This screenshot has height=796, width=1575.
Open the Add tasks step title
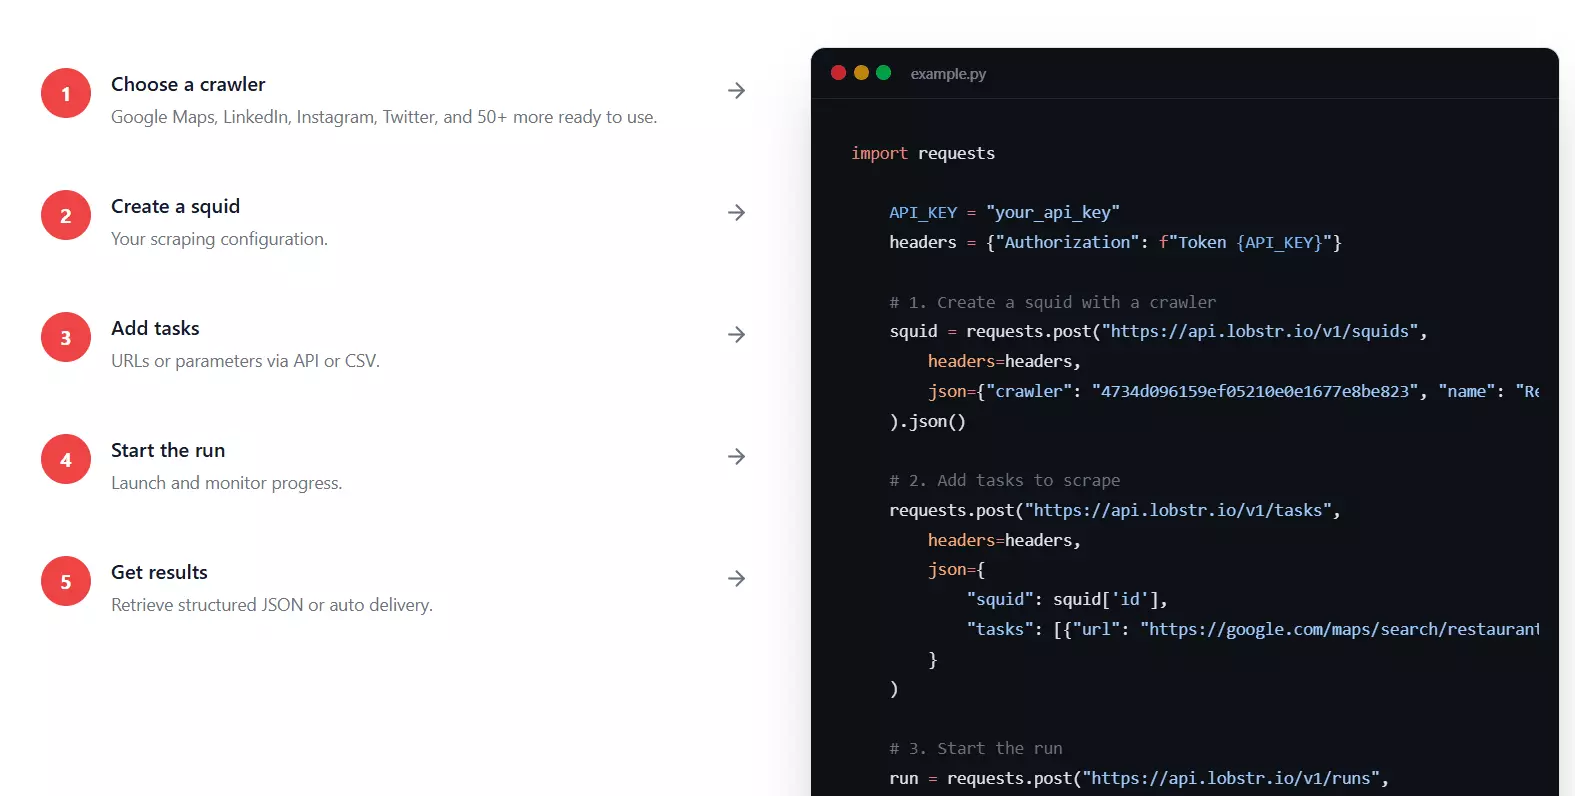(155, 329)
